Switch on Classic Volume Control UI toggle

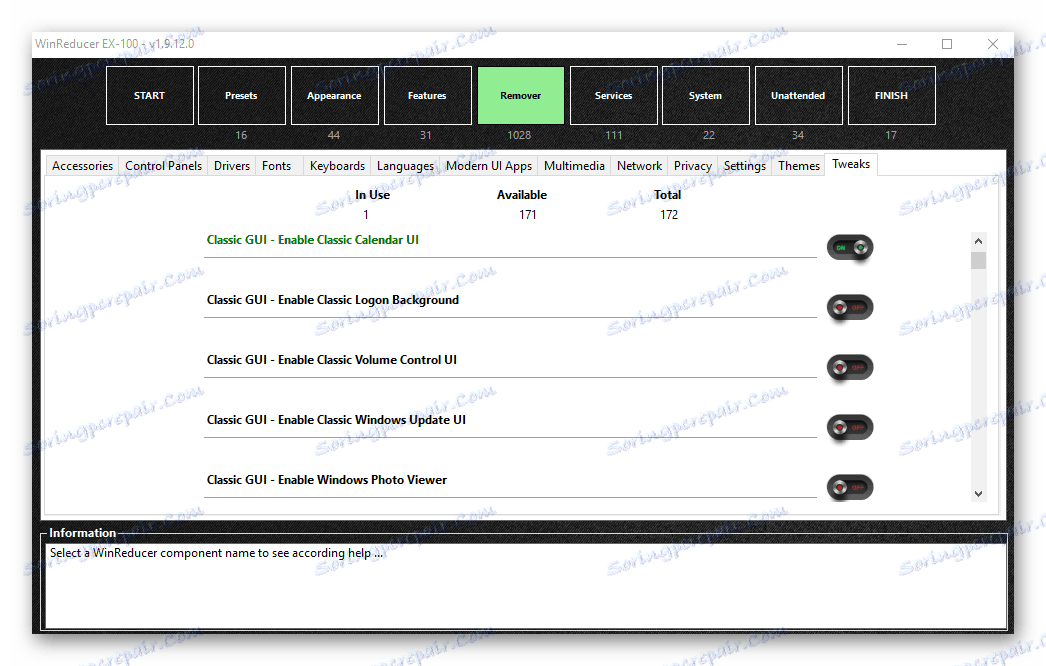pyautogui.click(x=850, y=368)
